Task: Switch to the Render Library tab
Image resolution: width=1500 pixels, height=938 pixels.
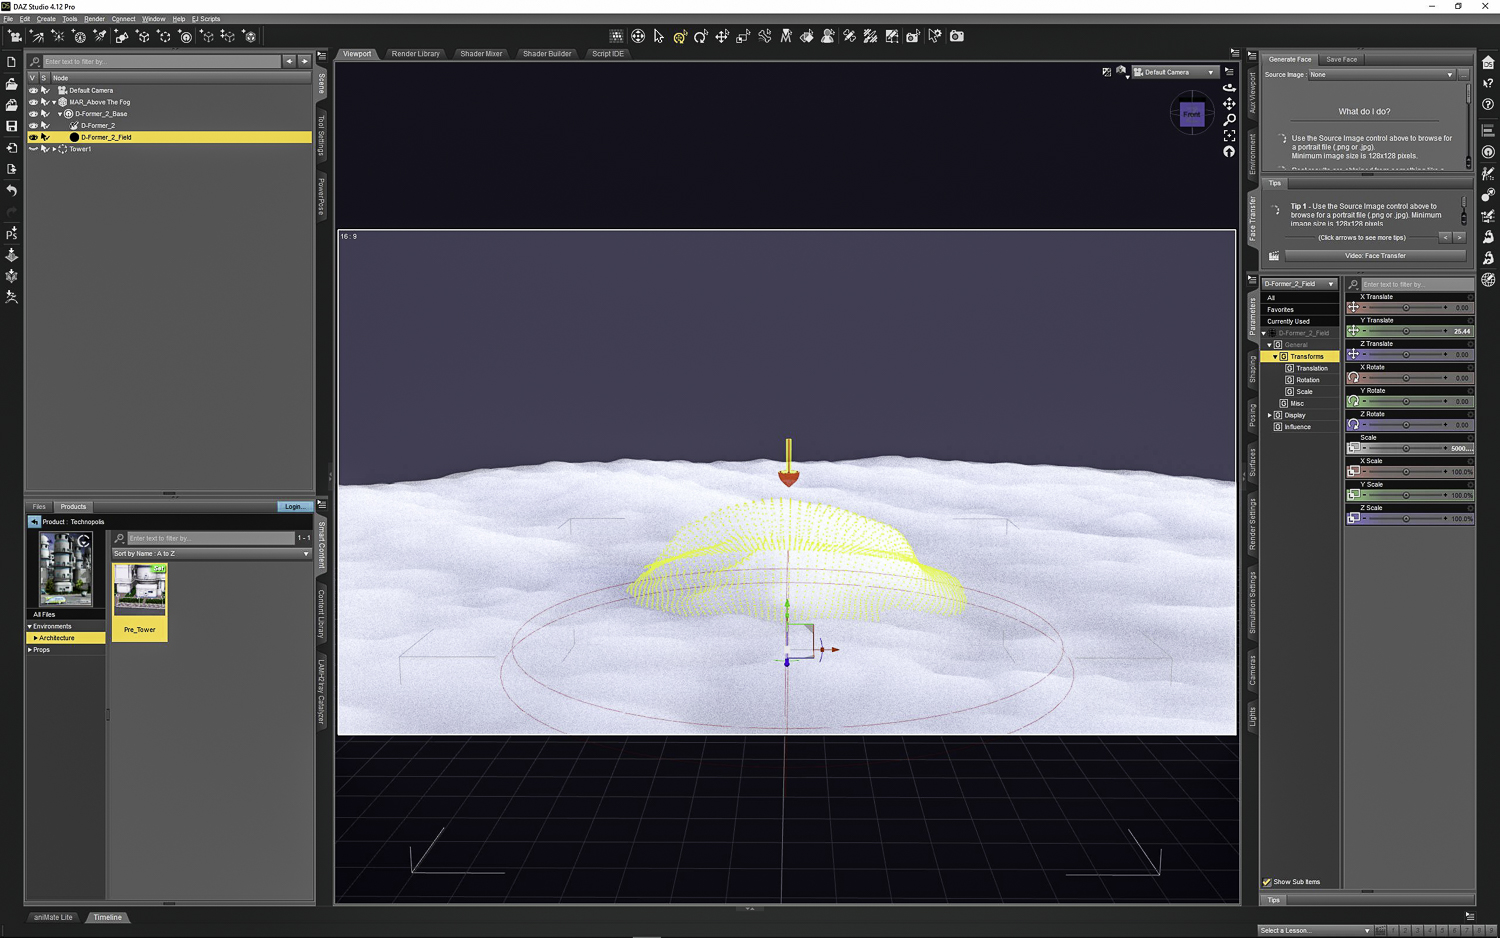Action: (x=415, y=54)
